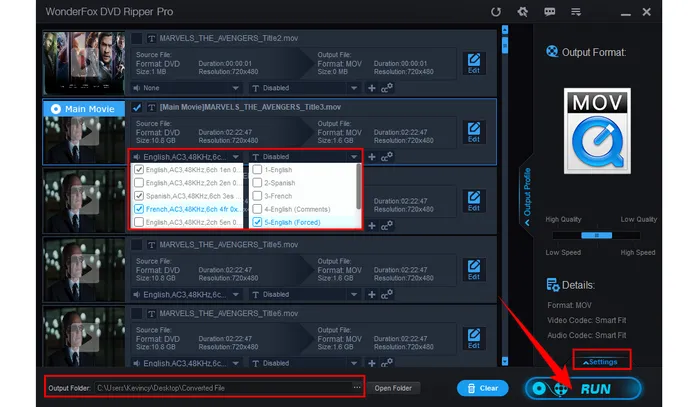Play the Title5.mov preview thumbnail
Image resolution: width=700 pixels, height=407 pixels.
click(84, 269)
